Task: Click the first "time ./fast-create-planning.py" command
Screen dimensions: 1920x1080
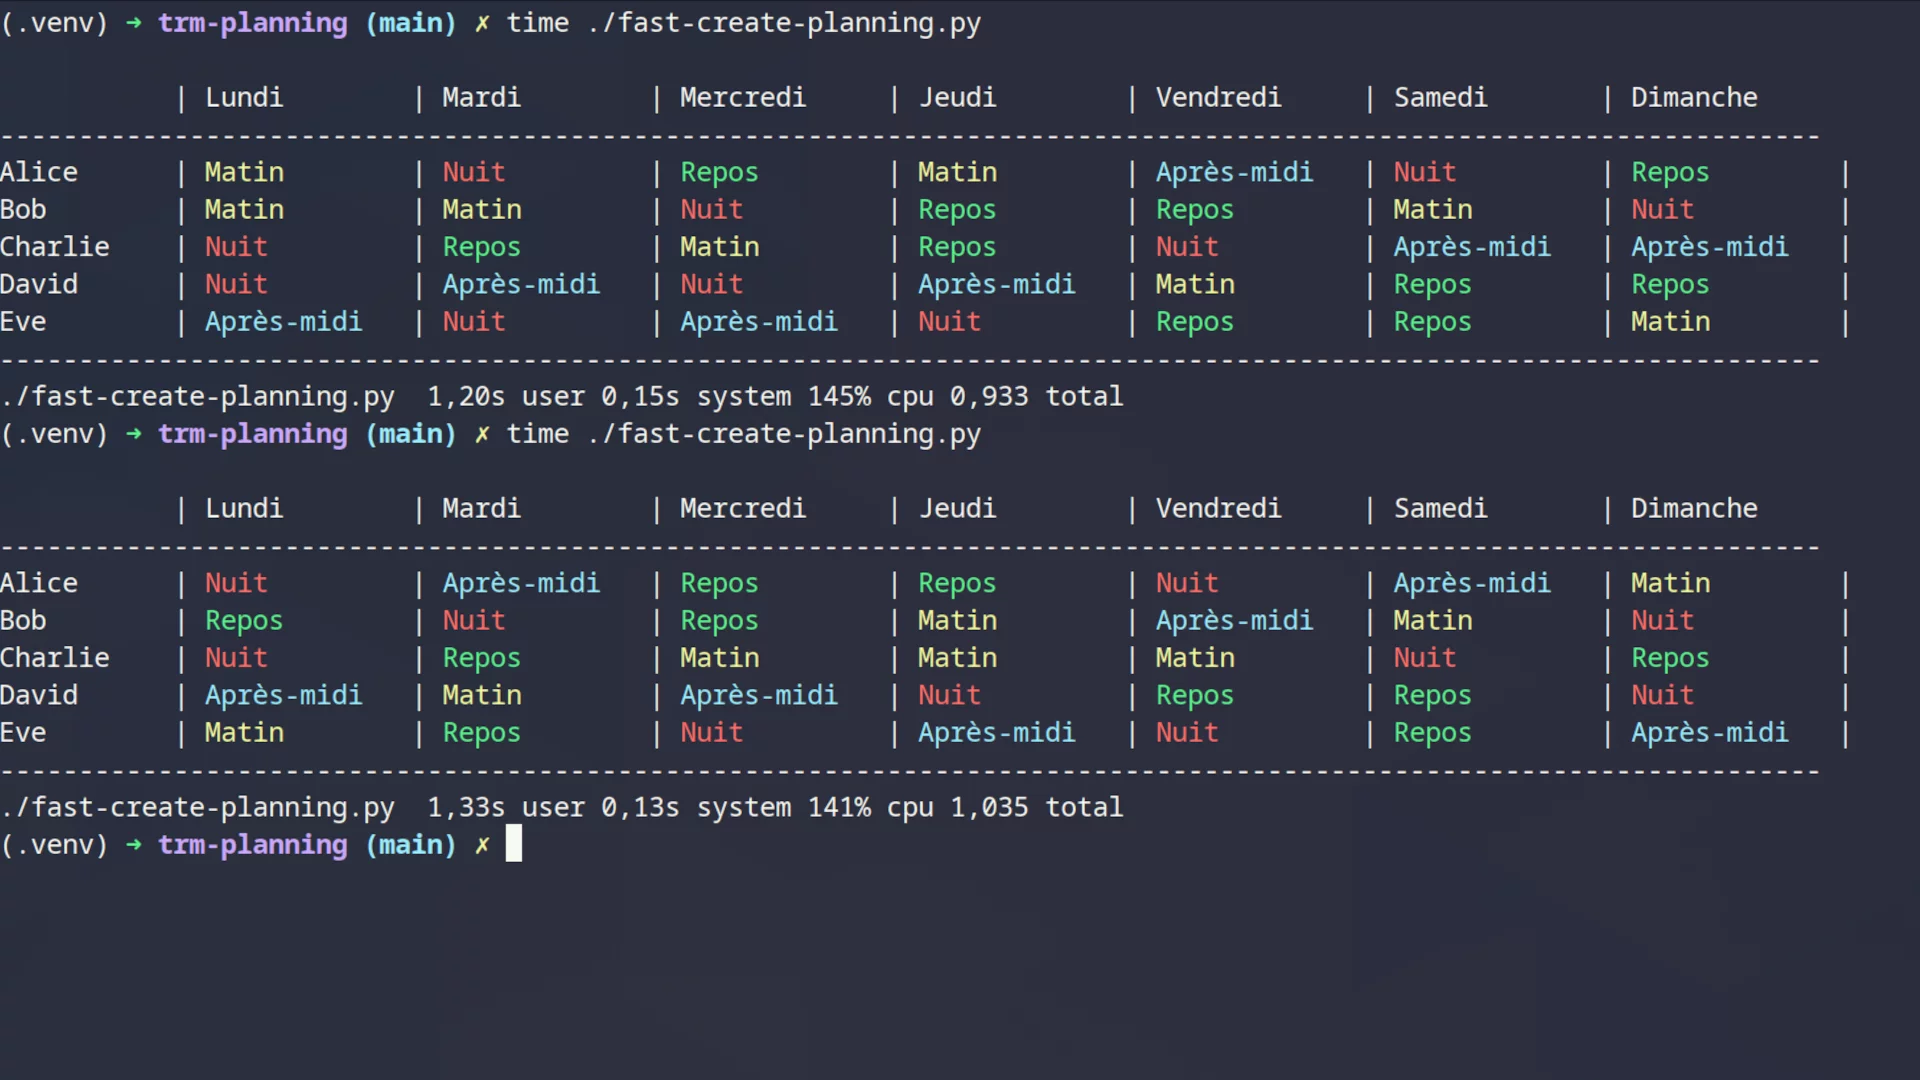Action: click(743, 23)
